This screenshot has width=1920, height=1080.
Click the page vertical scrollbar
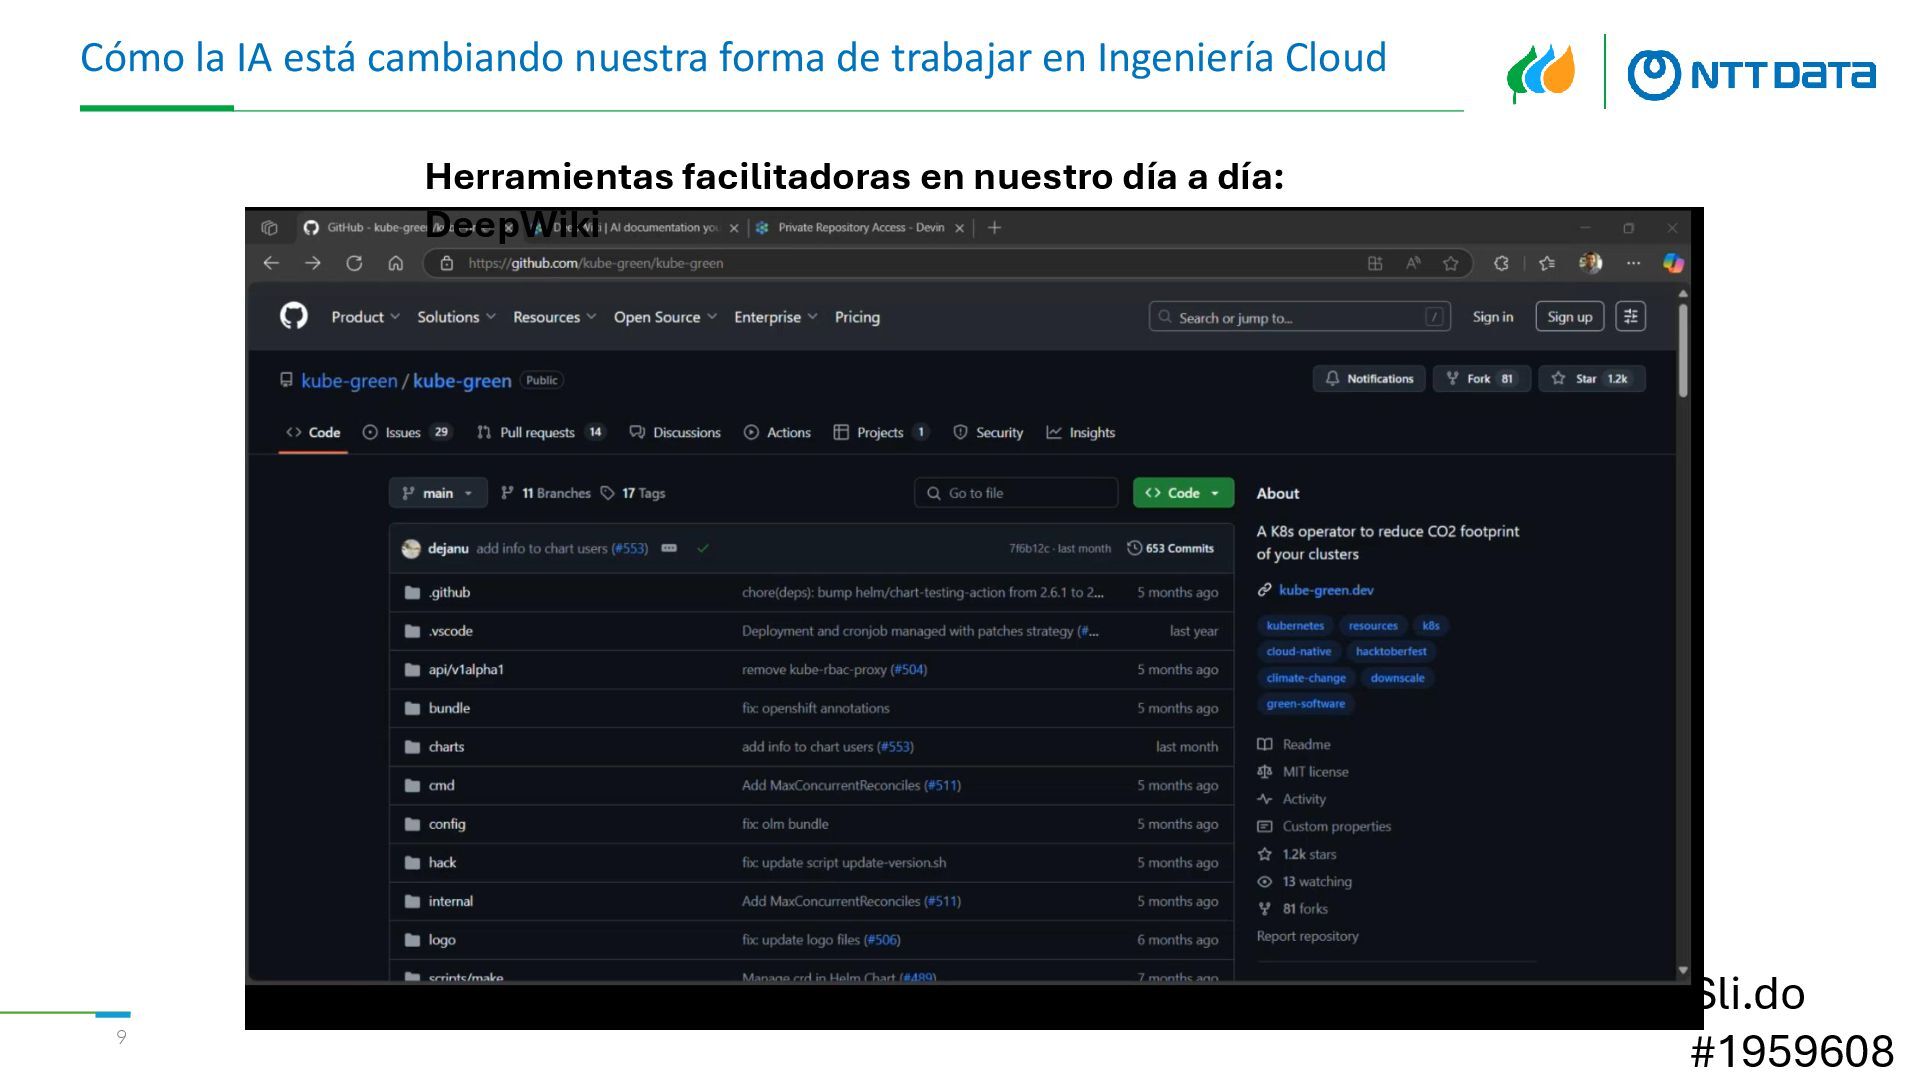(x=1683, y=351)
